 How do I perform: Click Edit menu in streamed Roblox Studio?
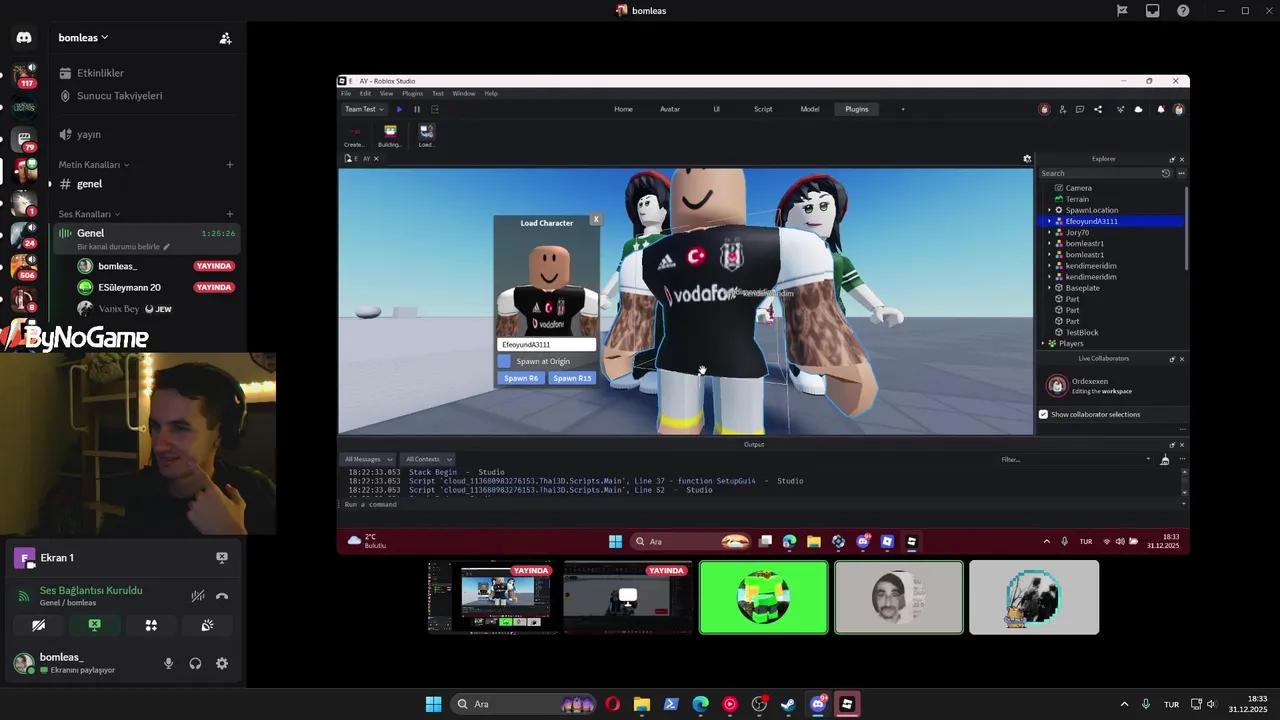click(x=365, y=93)
